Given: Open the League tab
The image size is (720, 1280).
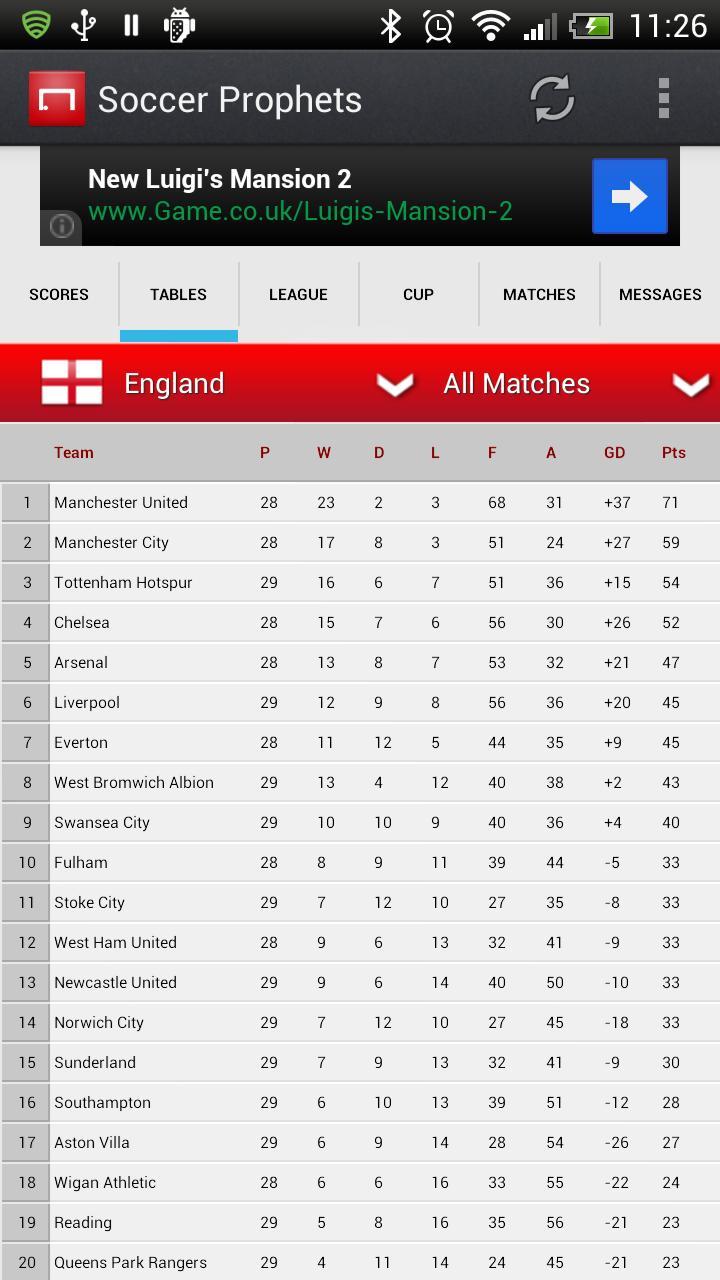Looking at the screenshot, I should click(x=298, y=295).
